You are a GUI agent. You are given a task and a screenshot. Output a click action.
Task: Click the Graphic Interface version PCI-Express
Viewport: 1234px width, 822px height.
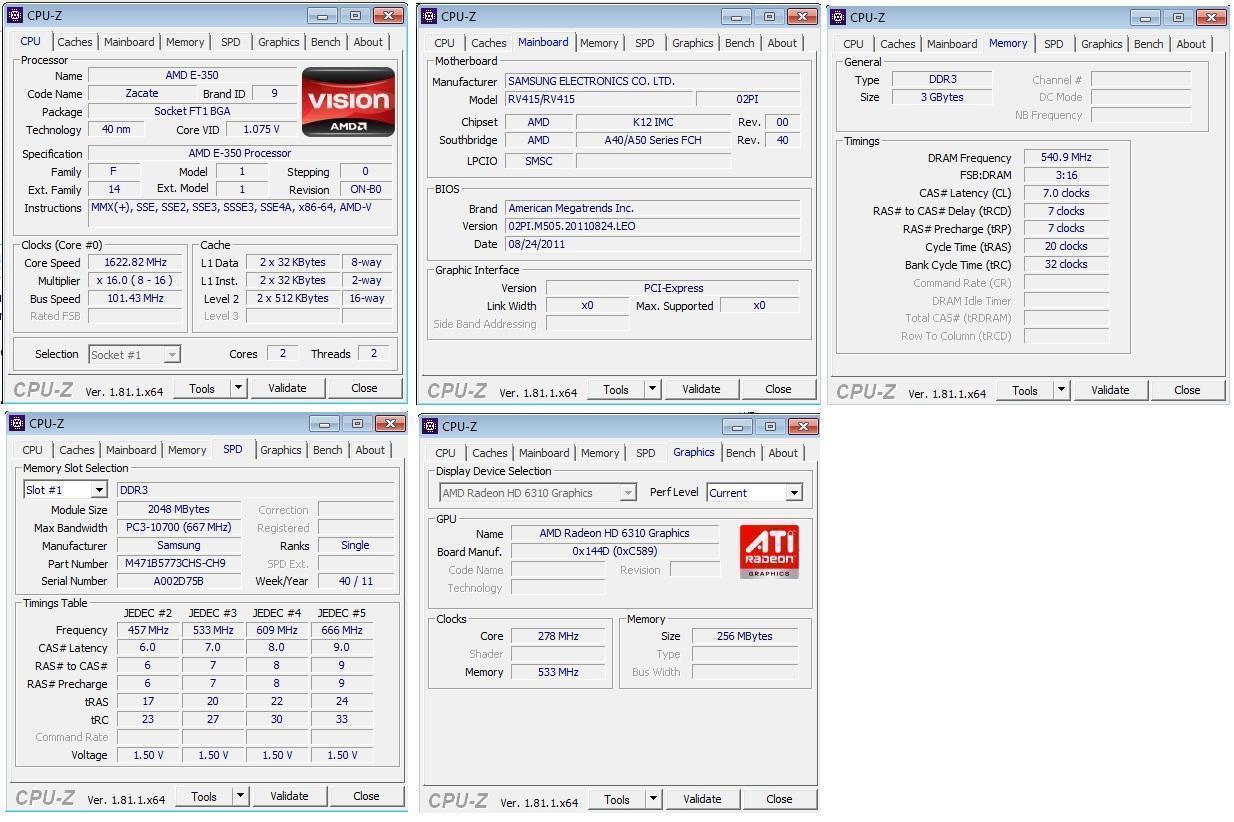tap(672, 288)
